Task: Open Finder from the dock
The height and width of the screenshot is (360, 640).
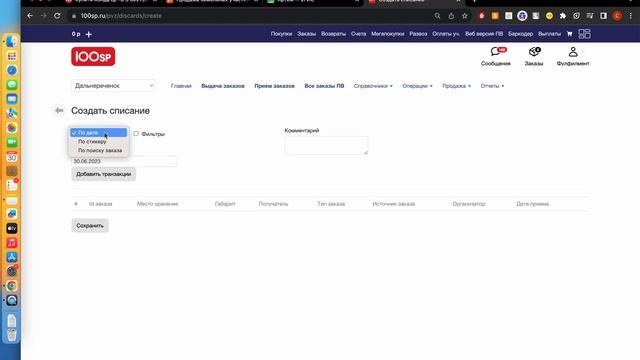Action: pyautogui.click(x=12, y=41)
